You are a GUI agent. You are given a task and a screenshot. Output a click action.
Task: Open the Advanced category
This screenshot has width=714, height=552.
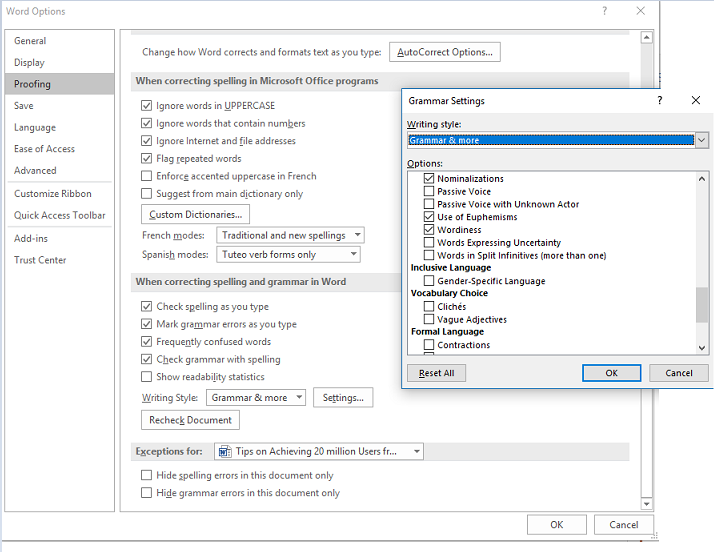click(60, 170)
